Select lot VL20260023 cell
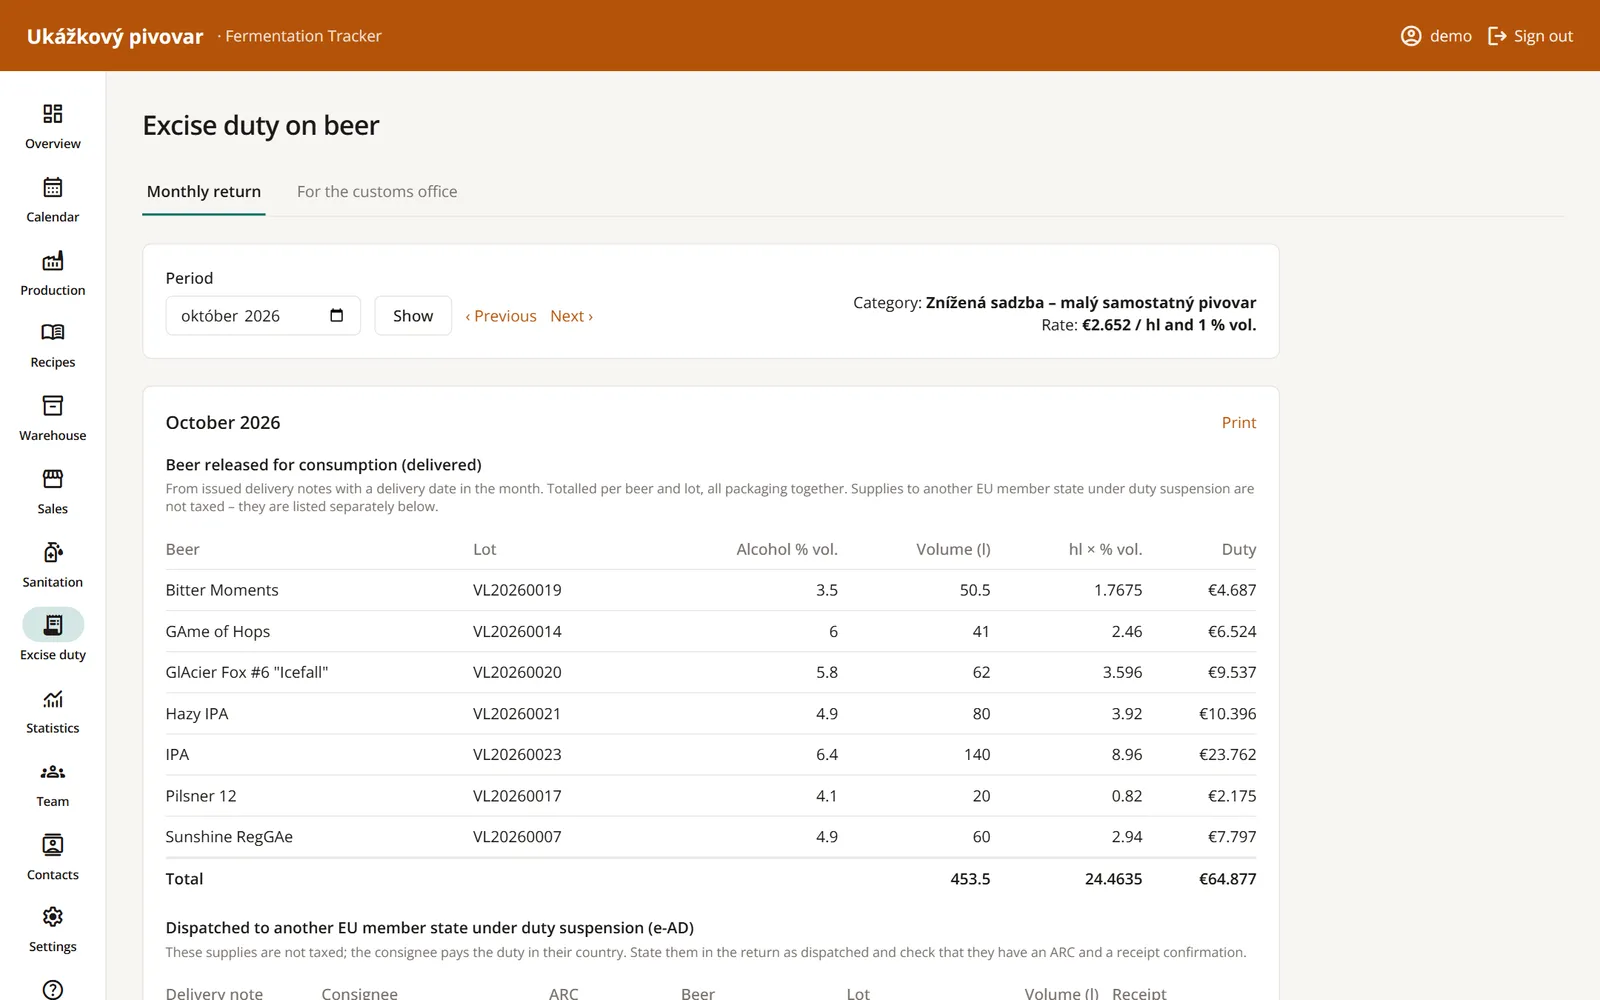The width and height of the screenshot is (1600, 1000). pos(517,755)
